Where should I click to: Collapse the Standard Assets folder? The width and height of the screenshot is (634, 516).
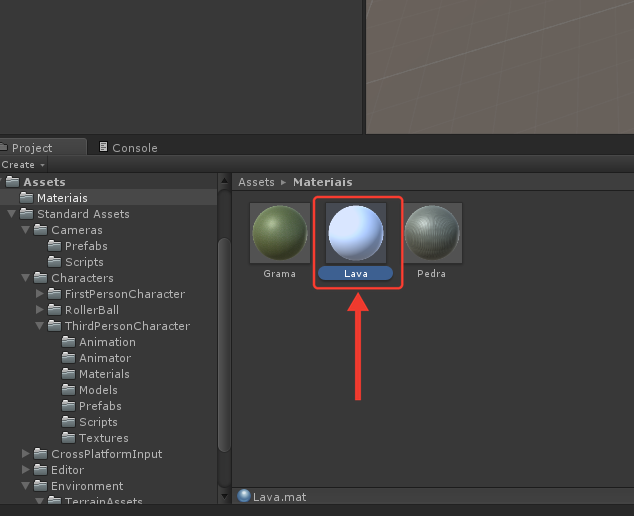11,214
